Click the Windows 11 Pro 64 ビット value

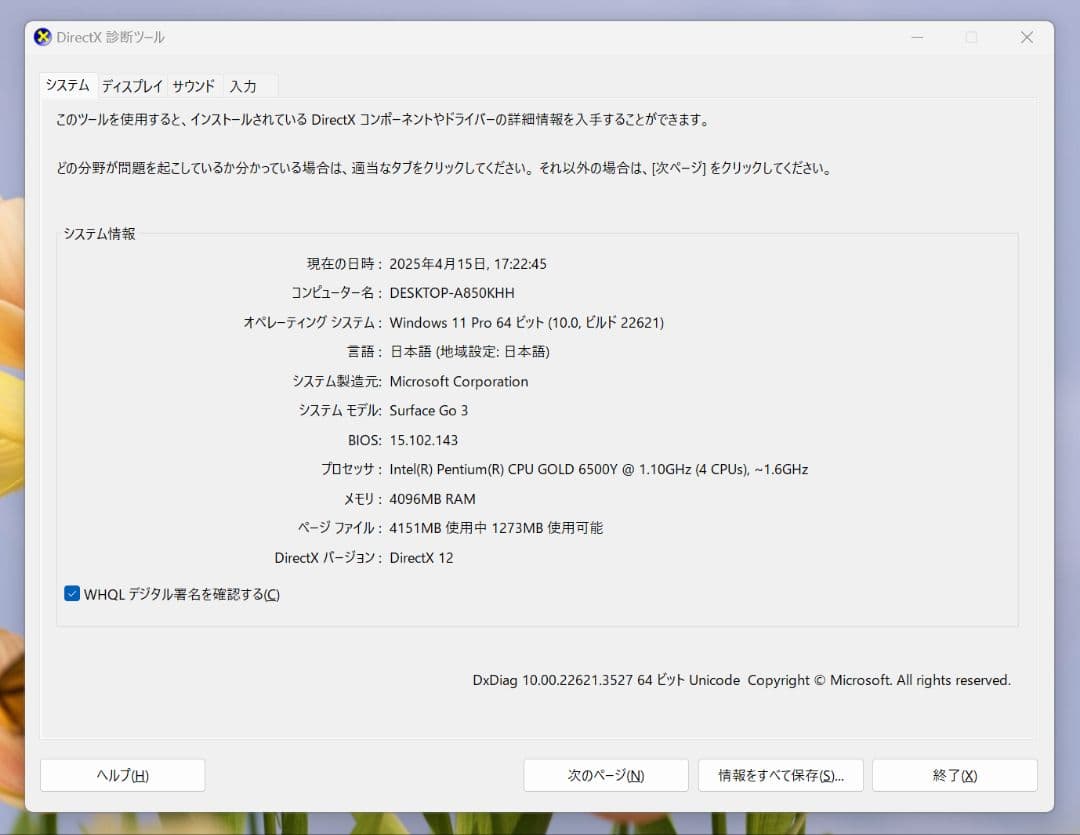[526, 322]
